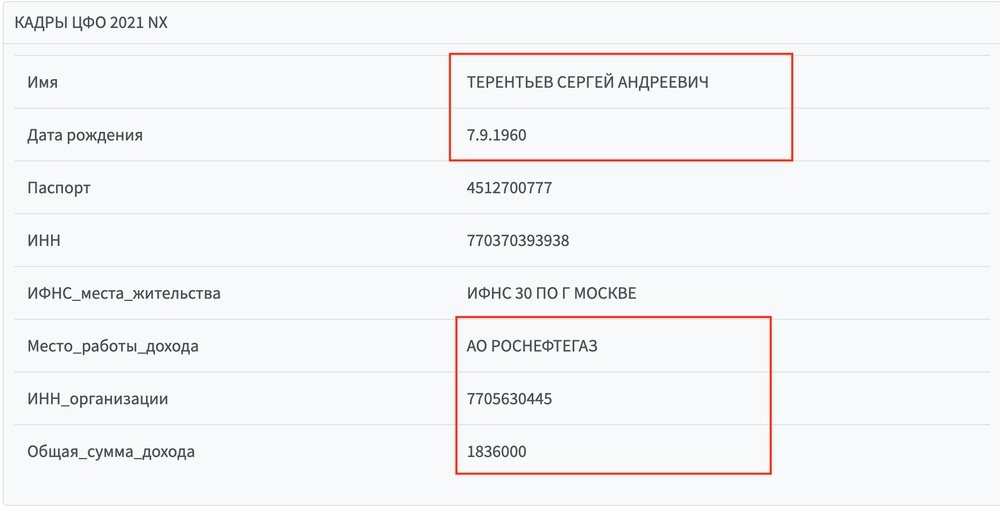Select the surname ТЕРЕНТЬЕВ
The image size is (1000, 506).
point(509,82)
